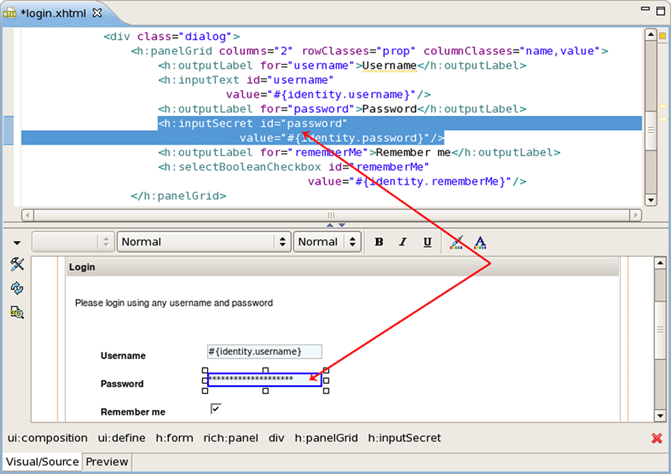Select the Visual/Source tab
This screenshot has width=671, height=474.
coord(41,462)
